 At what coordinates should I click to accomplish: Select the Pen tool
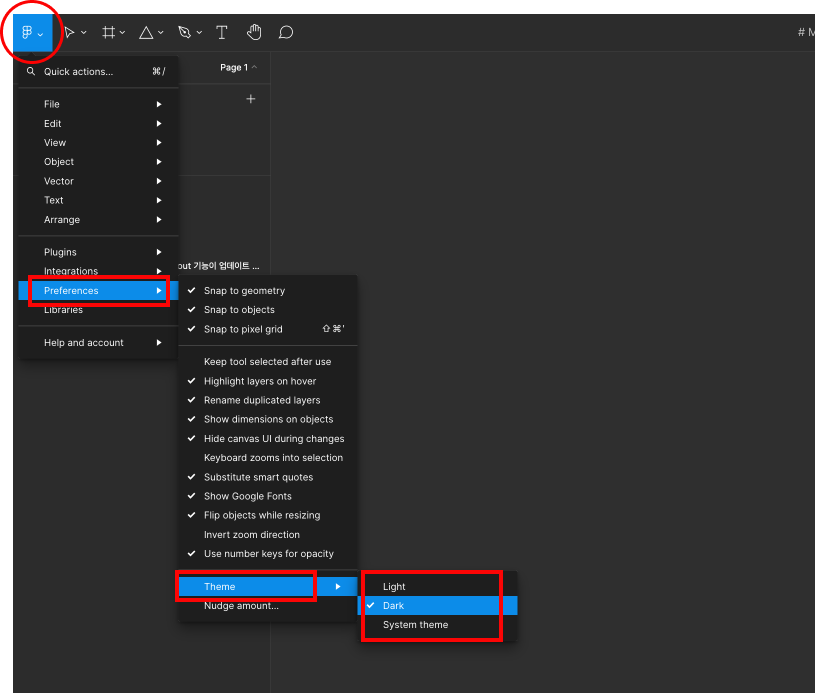184,31
